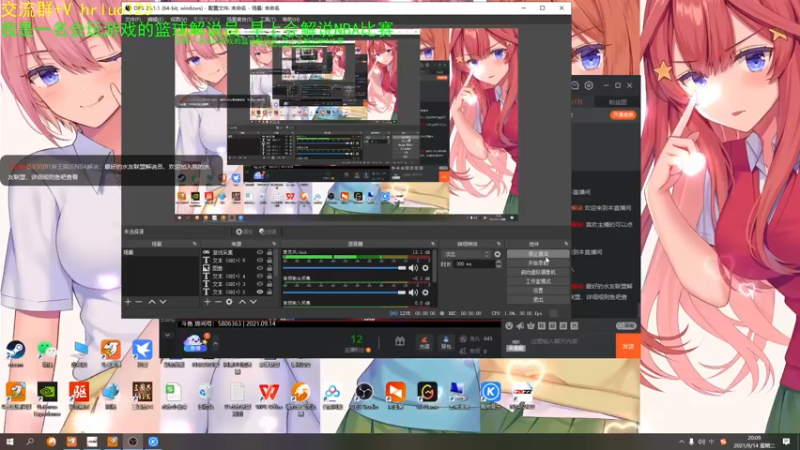
Task: Add a new scene with plus icon
Action: pyautogui.click(x=128, y=302)
